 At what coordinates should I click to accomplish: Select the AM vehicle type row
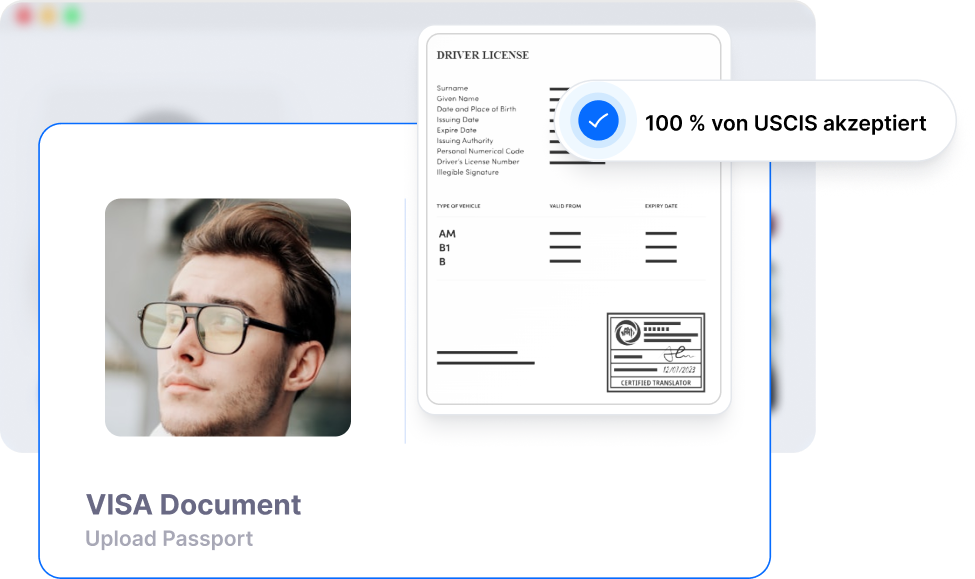(447, 234)
